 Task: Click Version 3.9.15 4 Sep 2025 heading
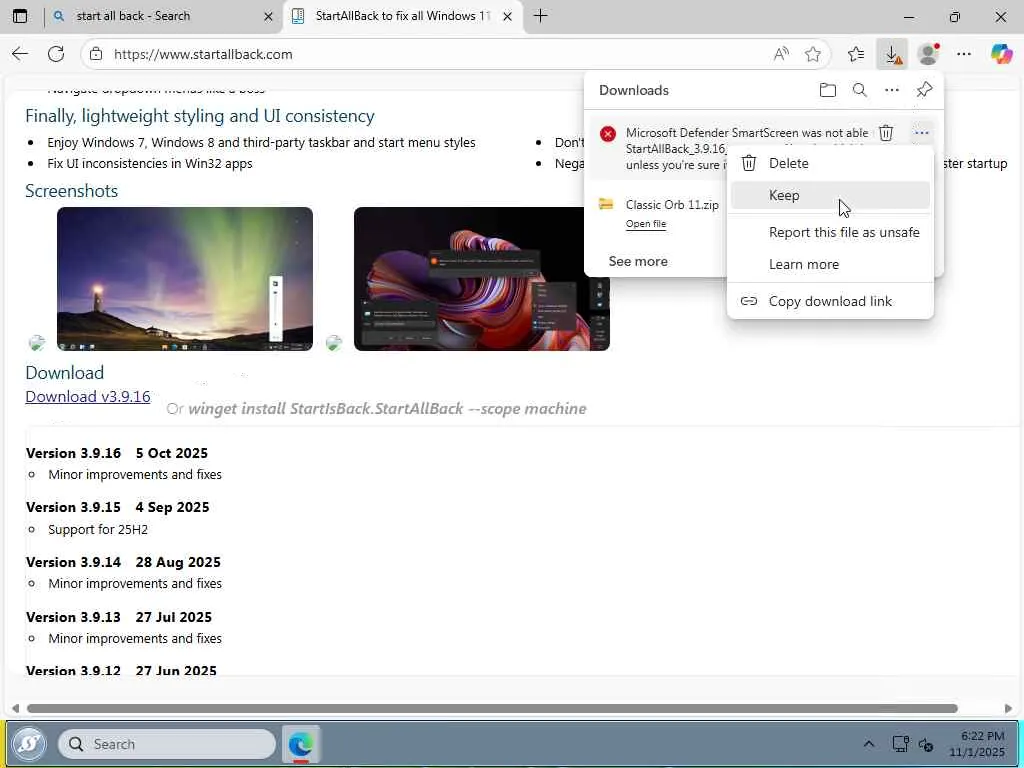pyautogui.click(x=118, y=507)
